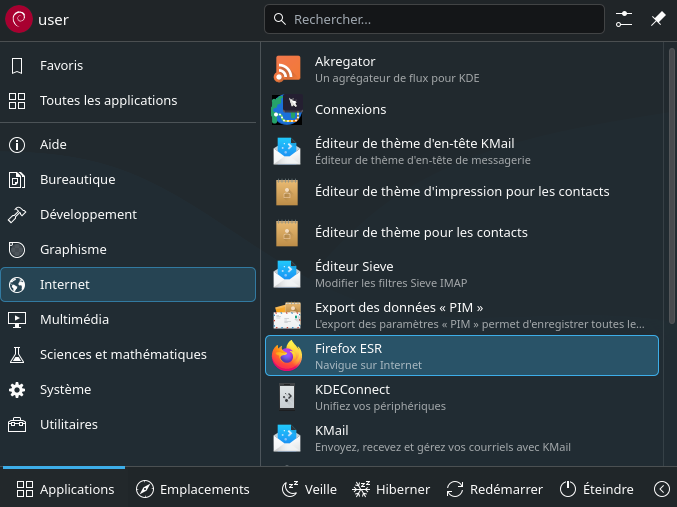Open the Akregator feed reader icon
677x507 pixels.
coord(287,69)
